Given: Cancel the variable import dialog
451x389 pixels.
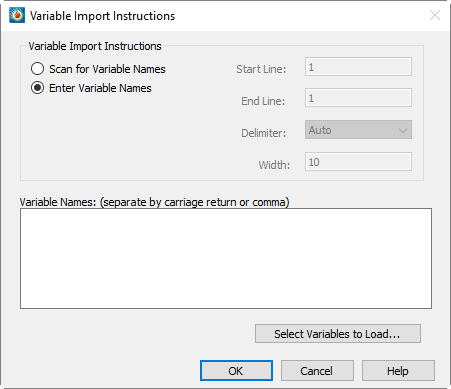Looking at the screenshot, I should click(317, 371).
